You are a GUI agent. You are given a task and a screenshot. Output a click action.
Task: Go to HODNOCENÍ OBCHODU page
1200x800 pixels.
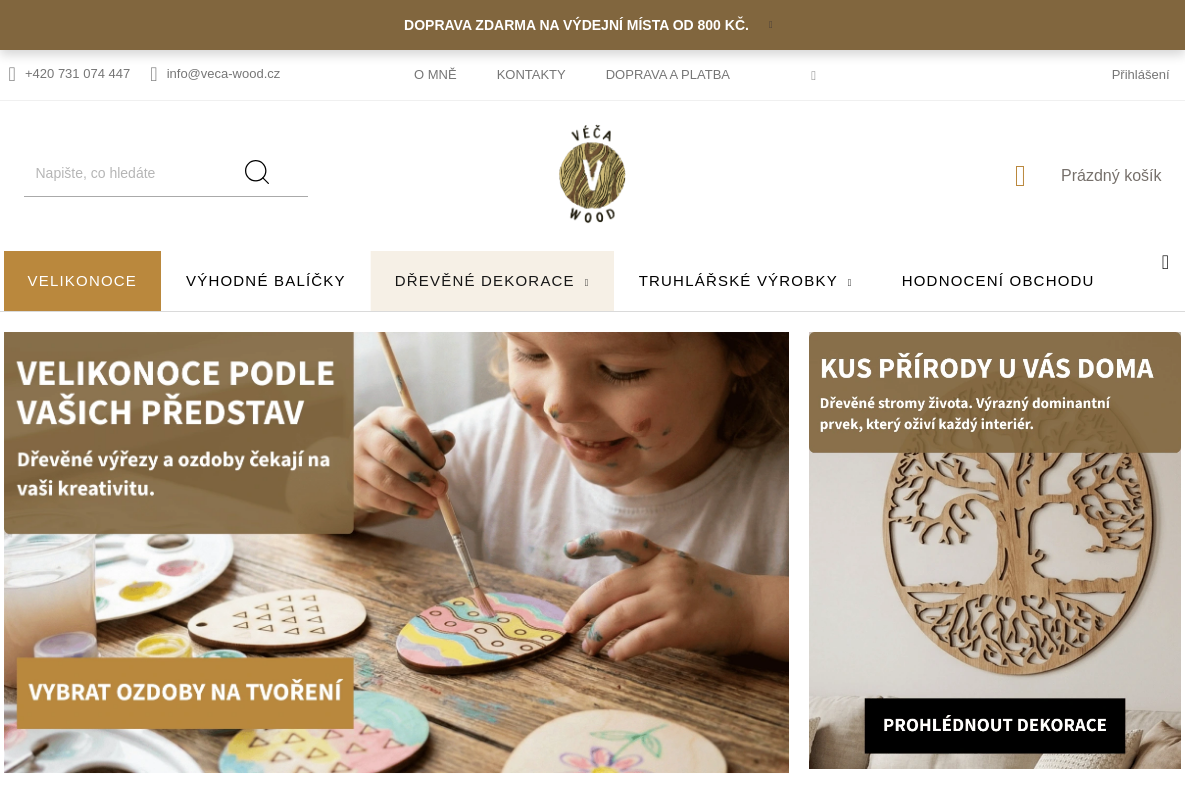[998, 281]
